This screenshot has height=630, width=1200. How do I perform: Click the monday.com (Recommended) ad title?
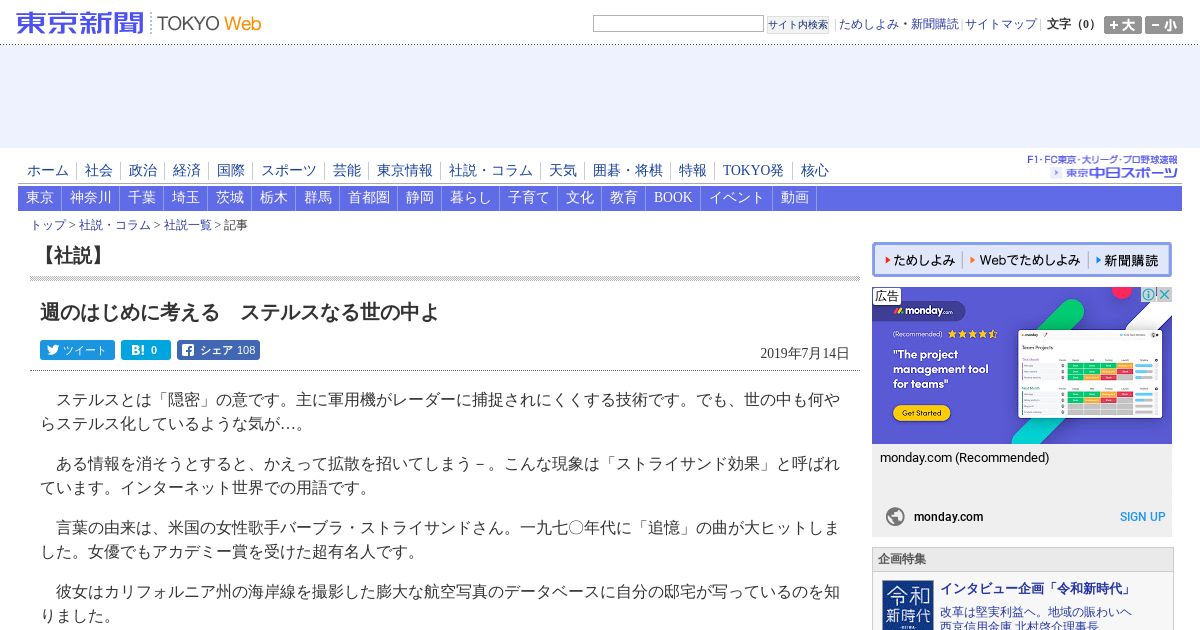click(x=965, y=458)
